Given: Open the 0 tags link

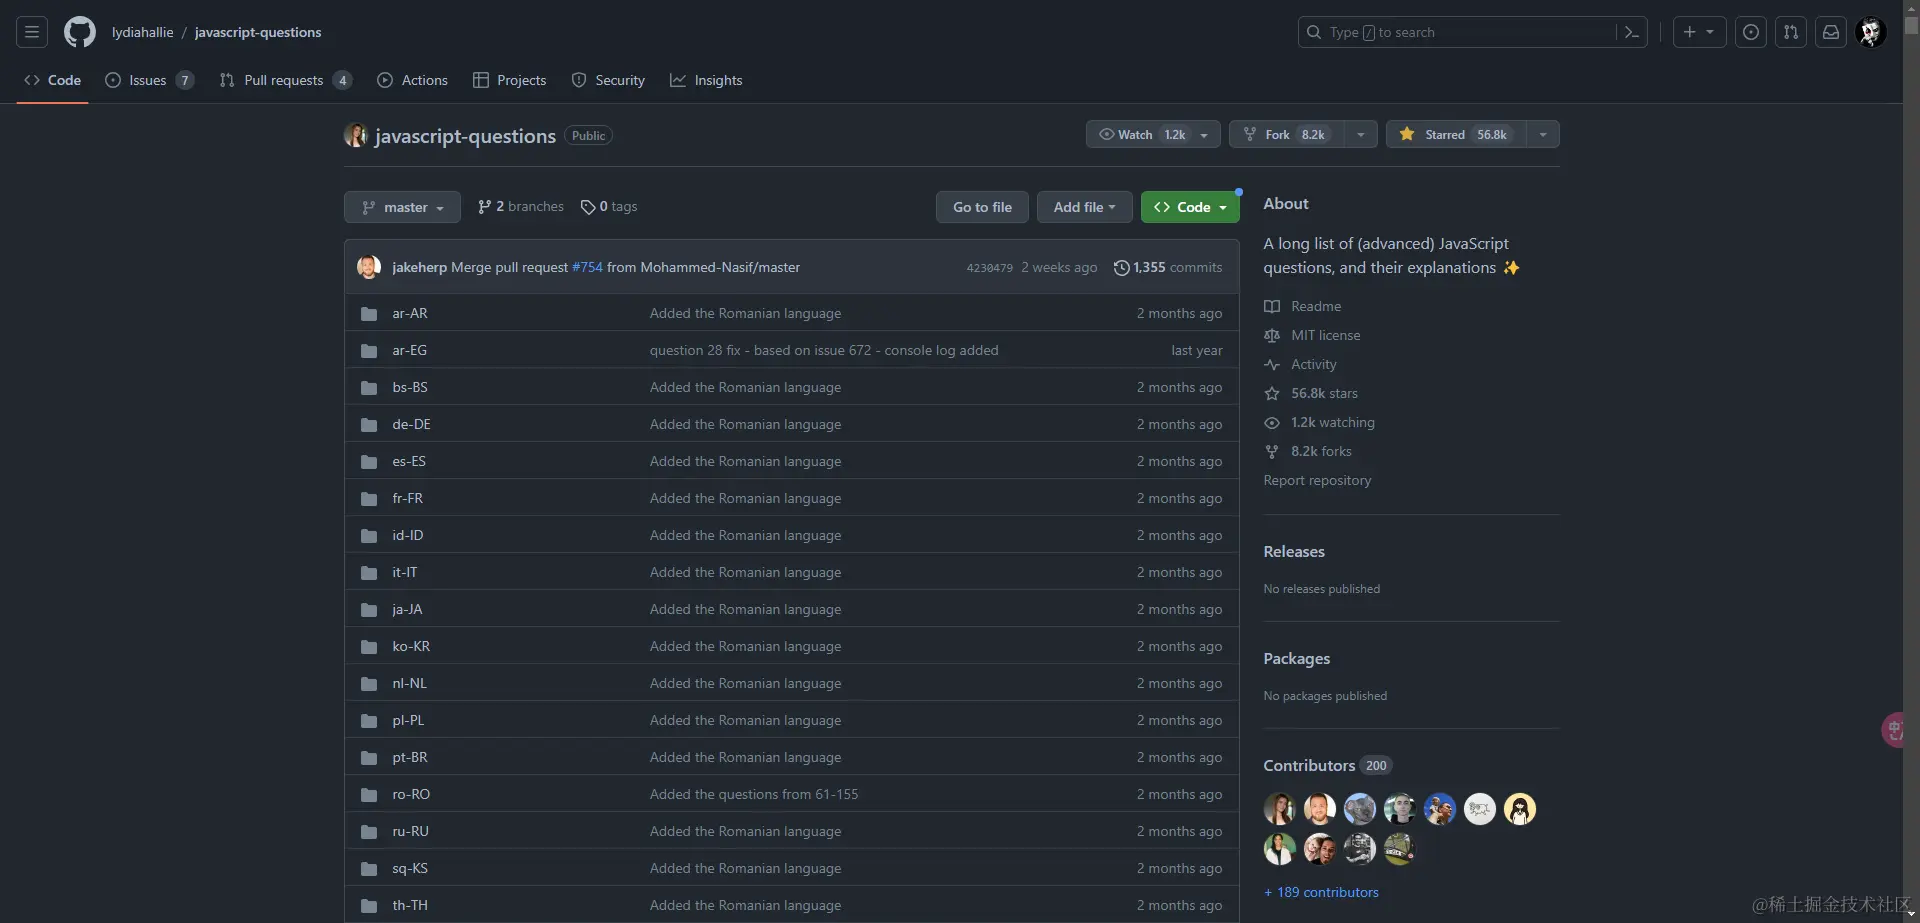Looking at the screenshot, I should pos(608,207).
